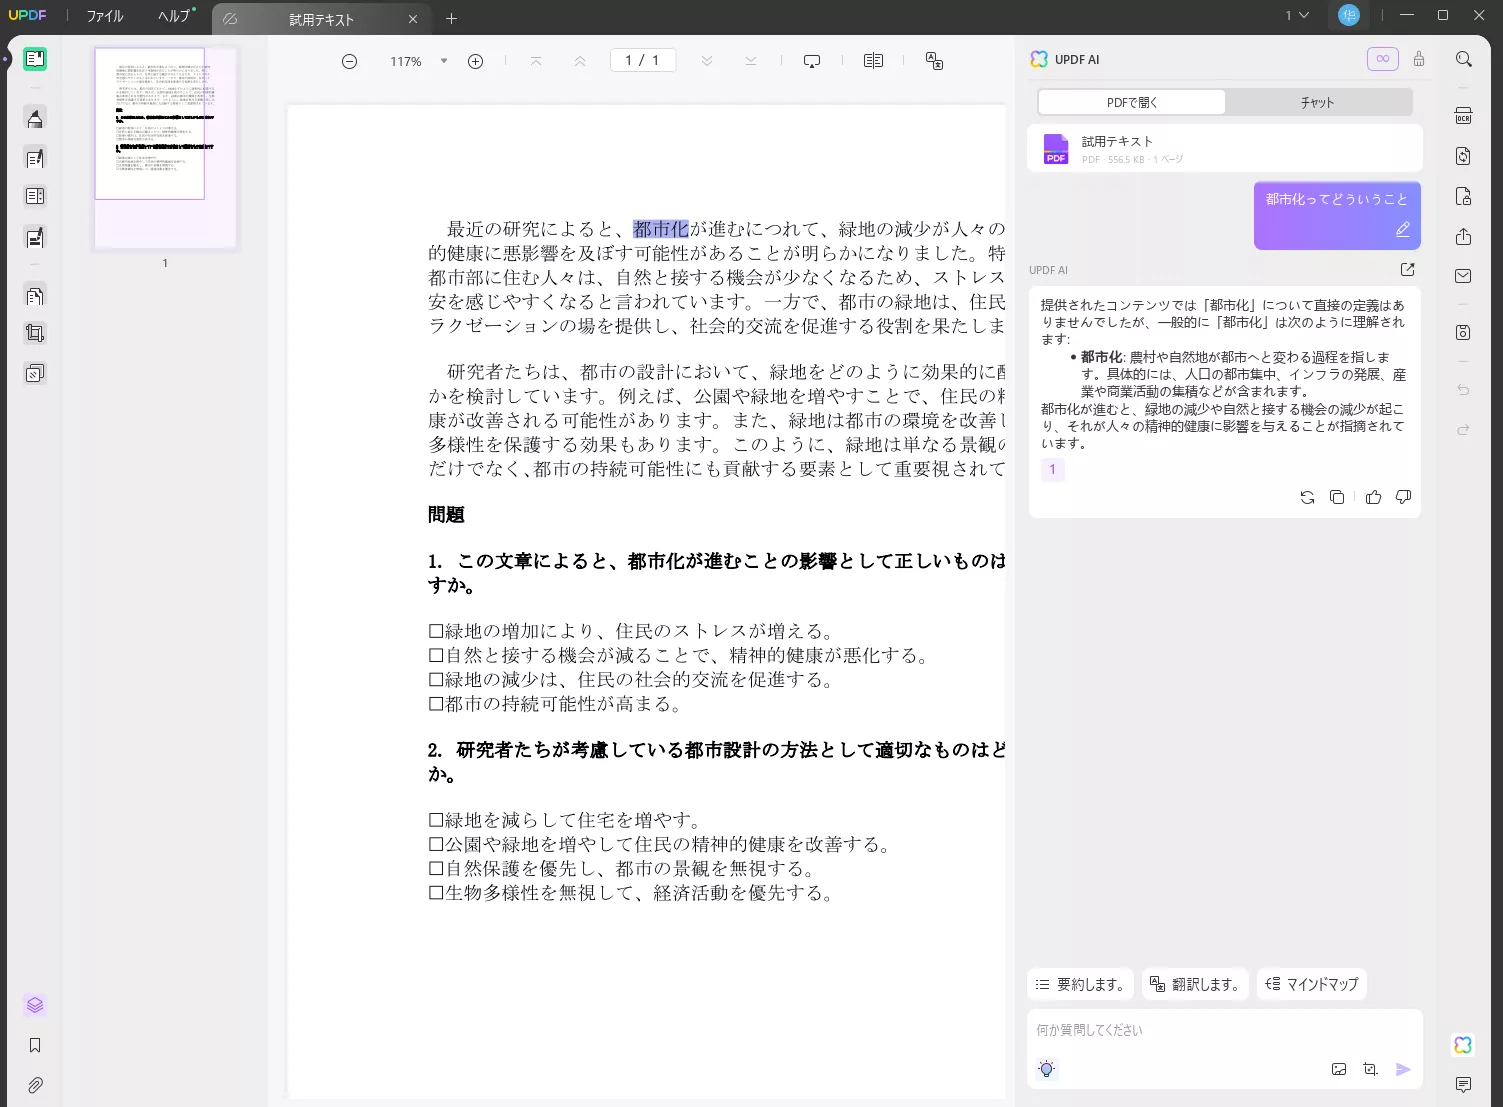1503x1107 pixels.
Task: Copy the AI response with copy icon
Action: 1337,497
